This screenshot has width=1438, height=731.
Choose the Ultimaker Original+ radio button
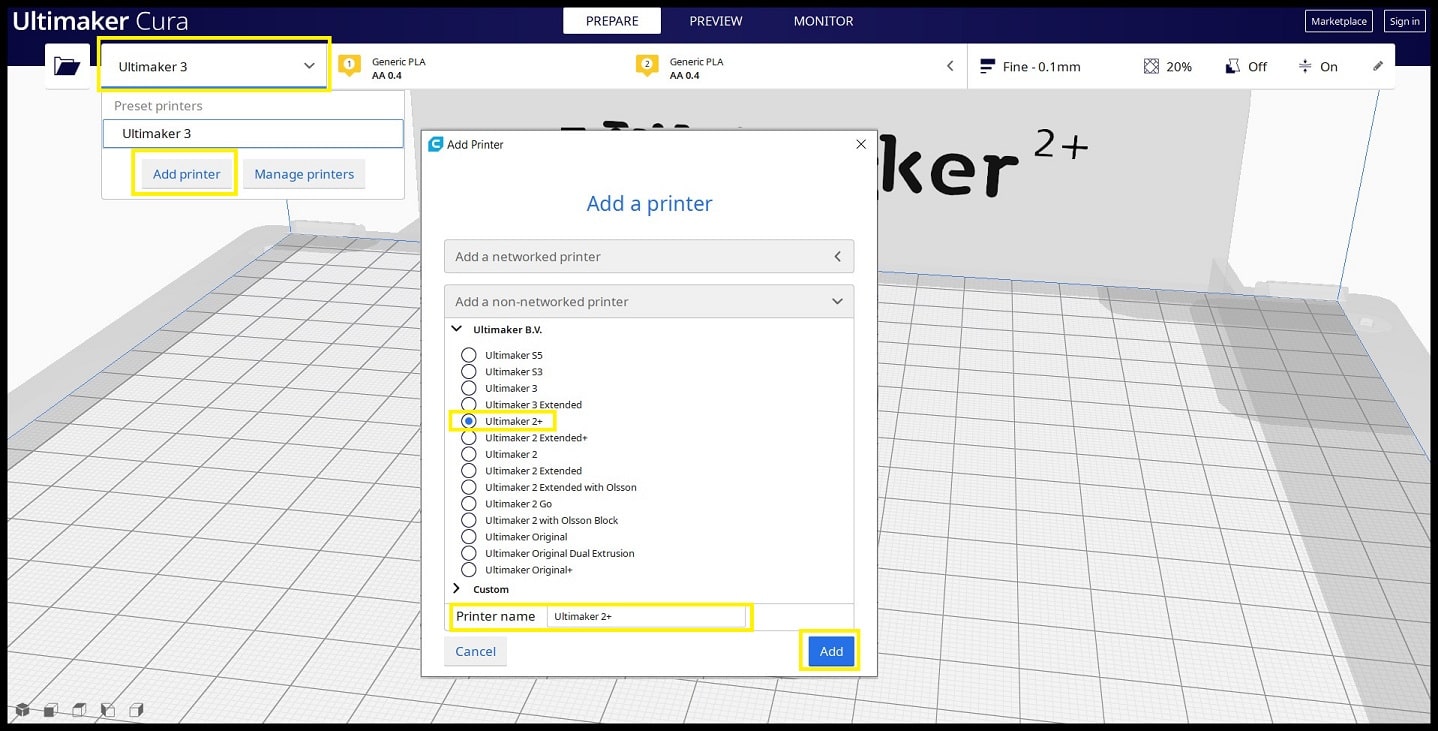(x=468, y=570)
